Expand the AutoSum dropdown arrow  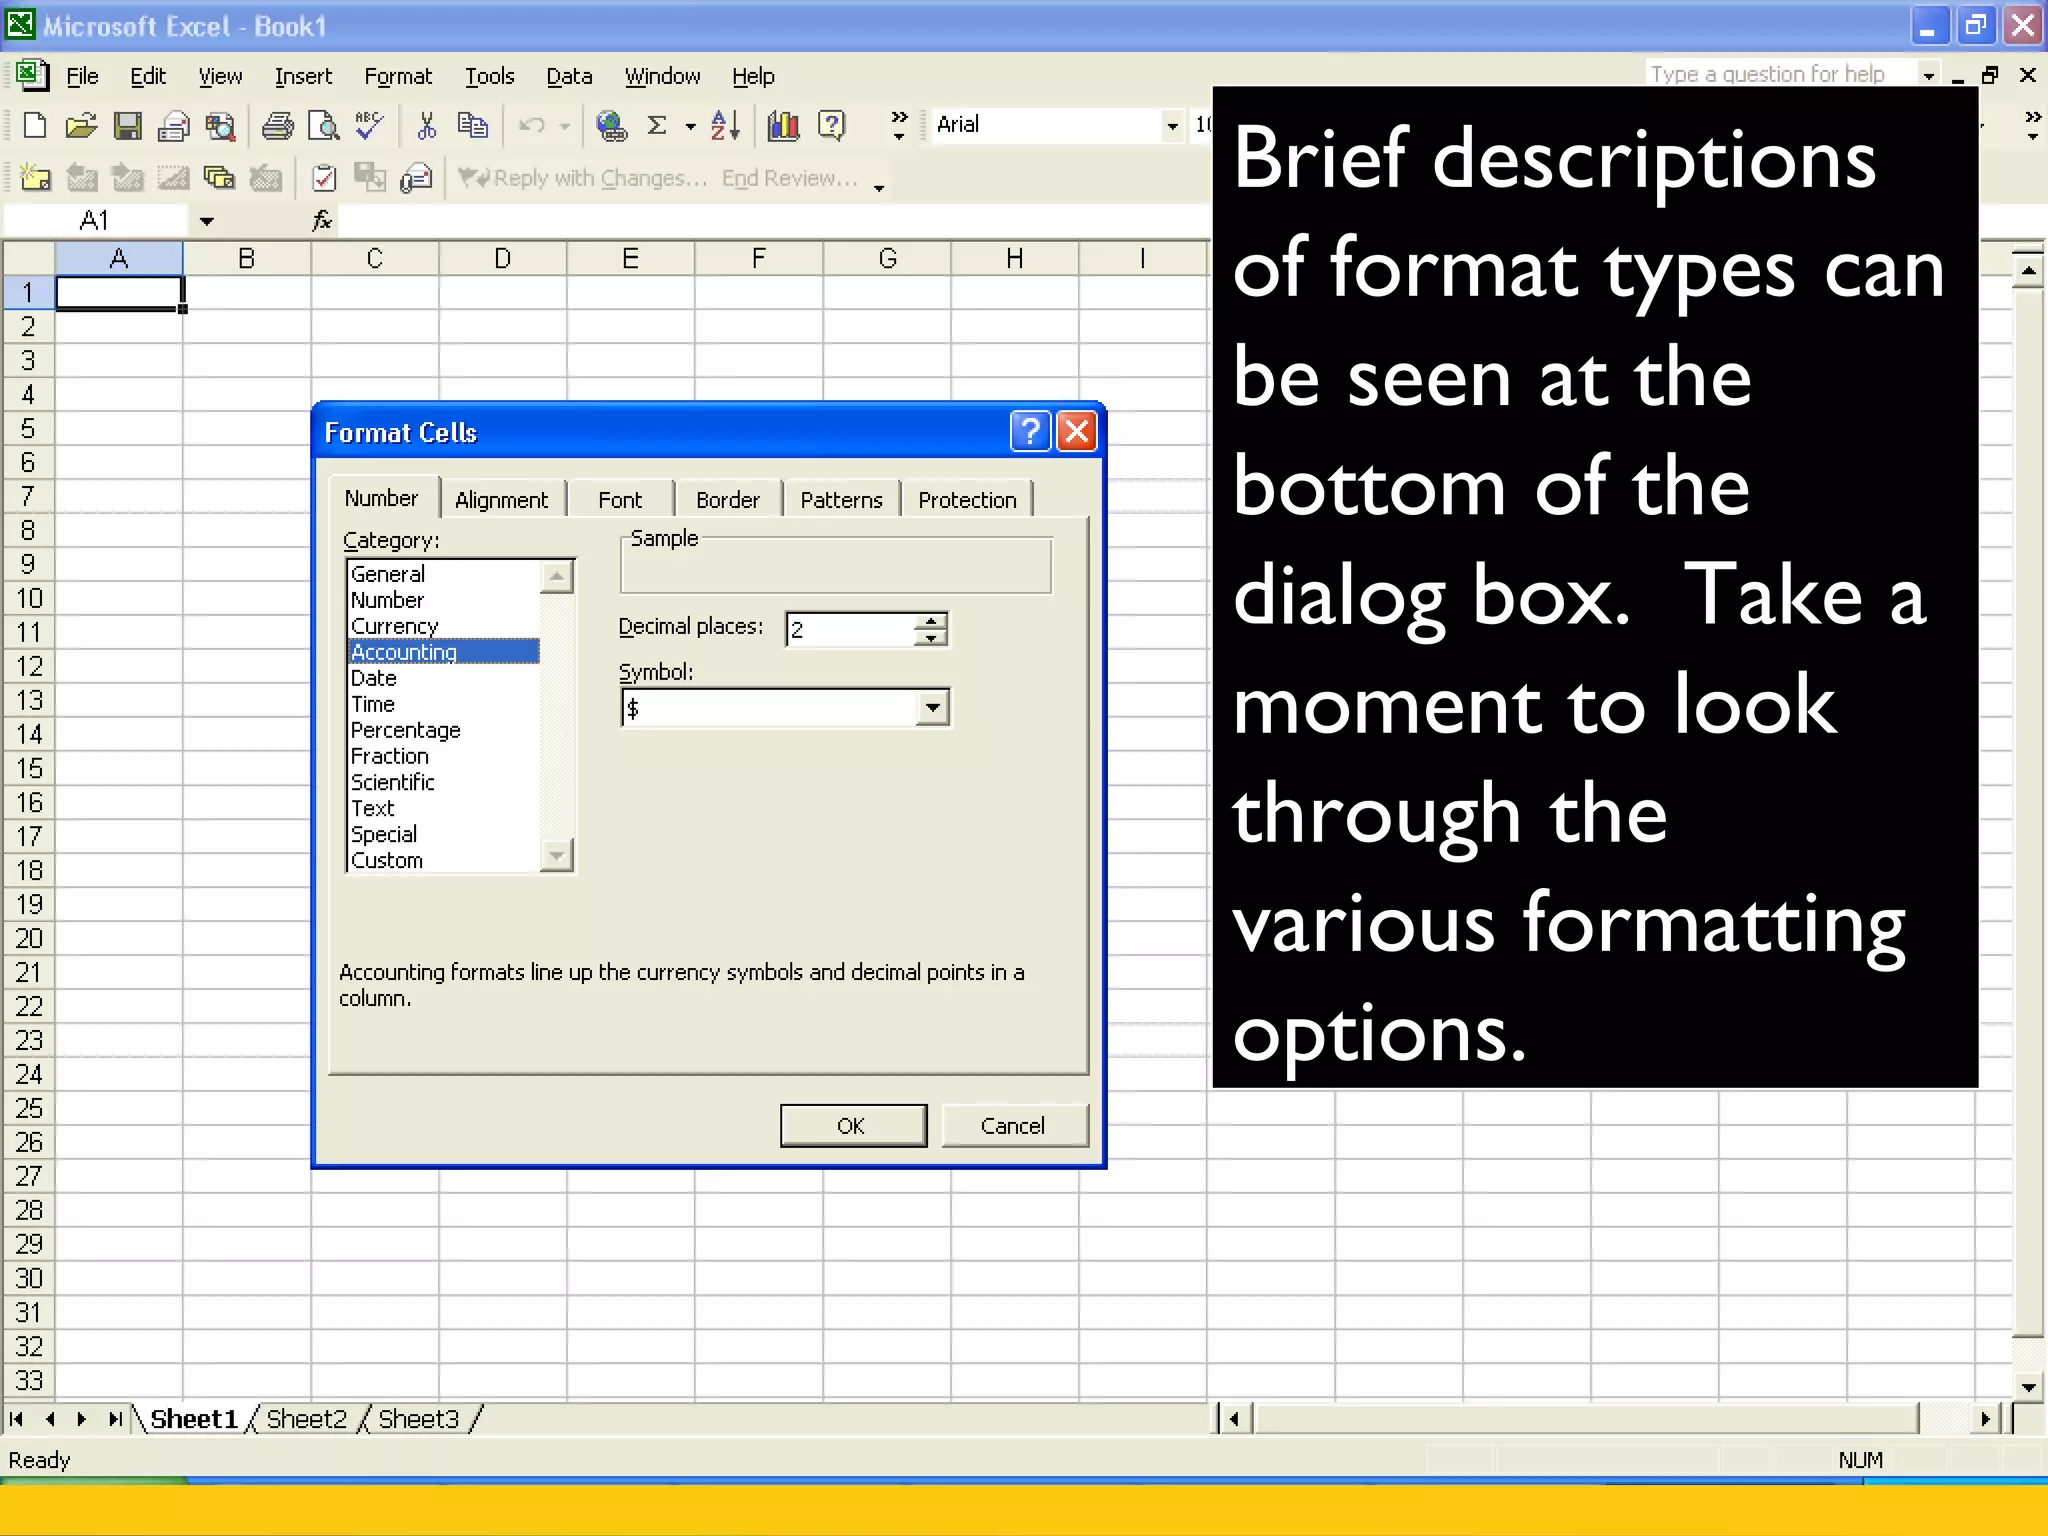pyautogui.click(x=690, y=126)
